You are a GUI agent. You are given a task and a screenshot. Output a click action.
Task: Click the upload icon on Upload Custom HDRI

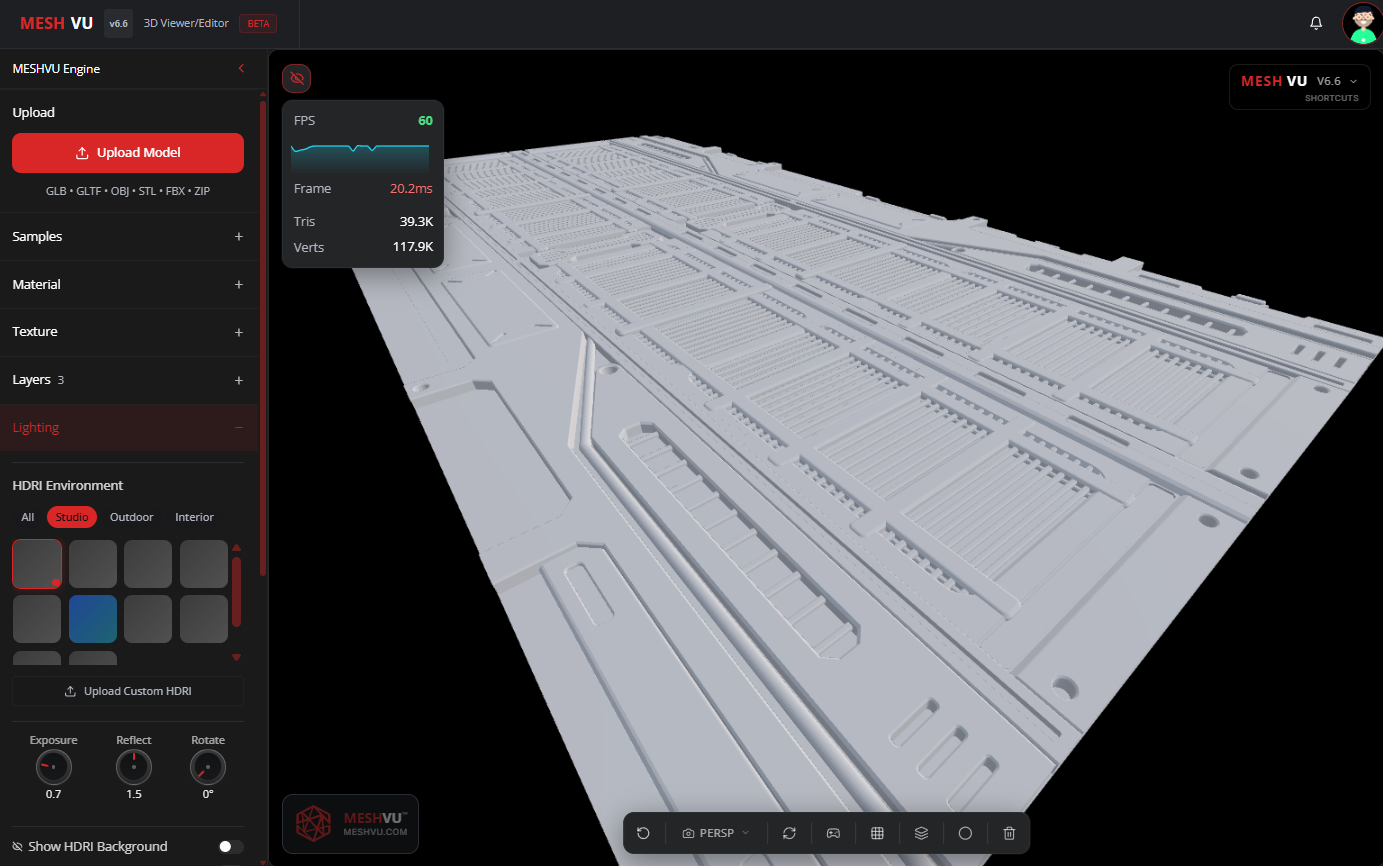[x=70, y=691]
